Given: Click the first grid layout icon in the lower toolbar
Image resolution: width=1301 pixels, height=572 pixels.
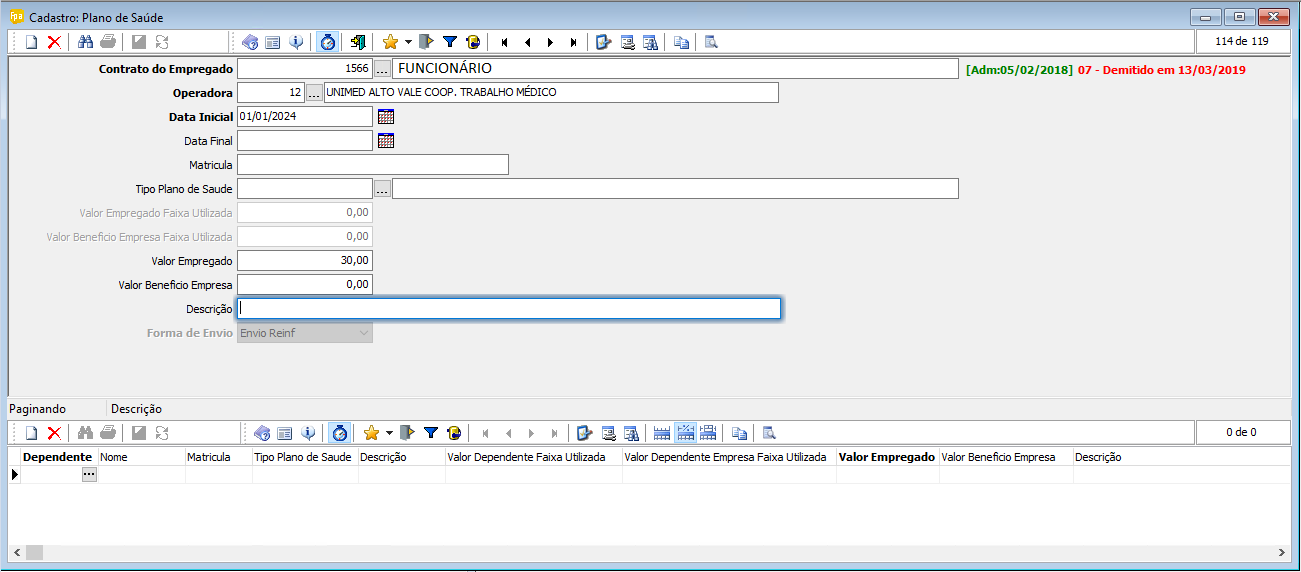Looking at the screenshot, I should point(662,433).
